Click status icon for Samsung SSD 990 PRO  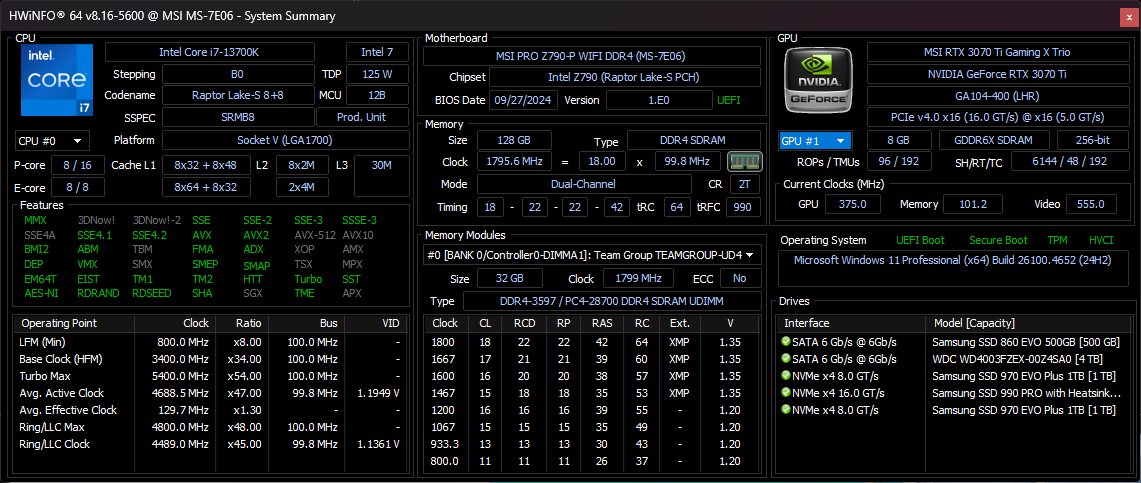coord(786,393)
